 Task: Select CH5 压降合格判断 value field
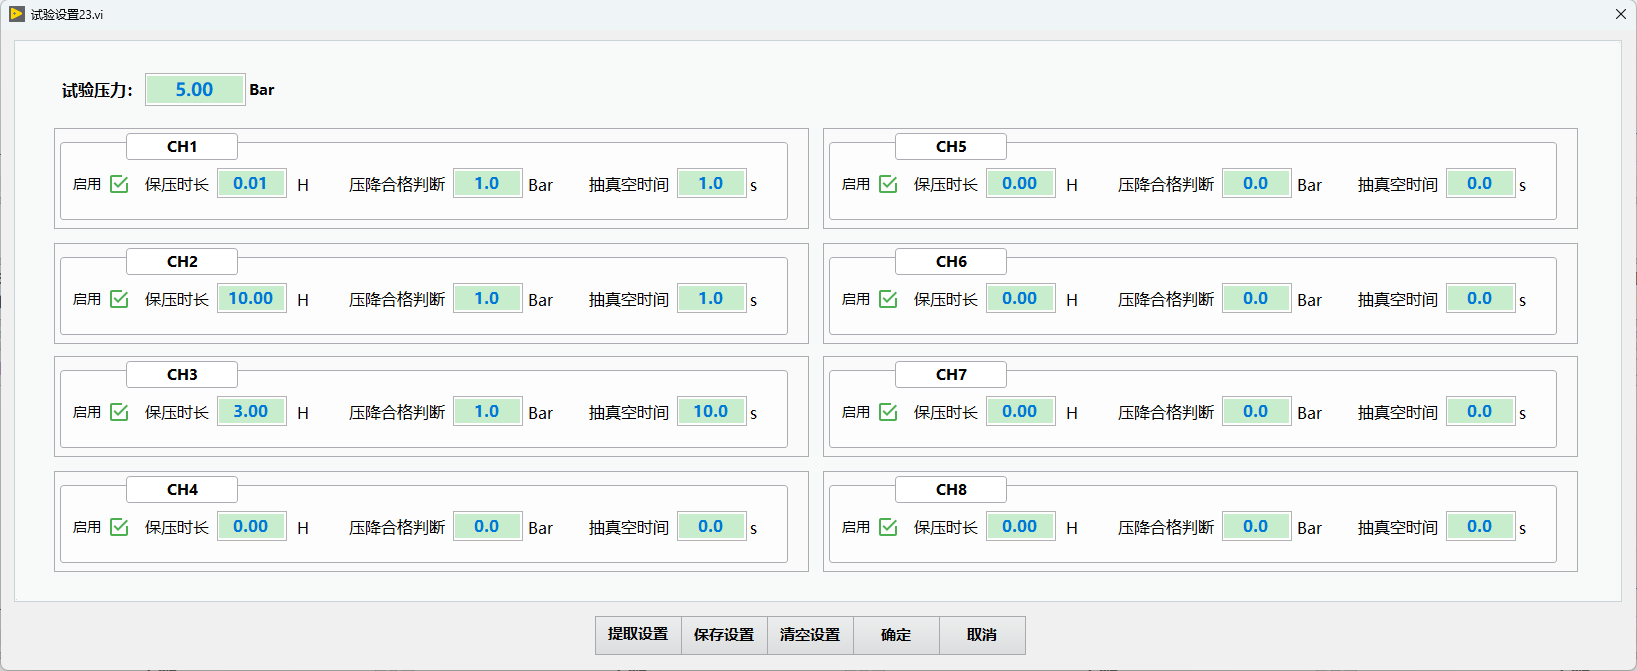1257,184
